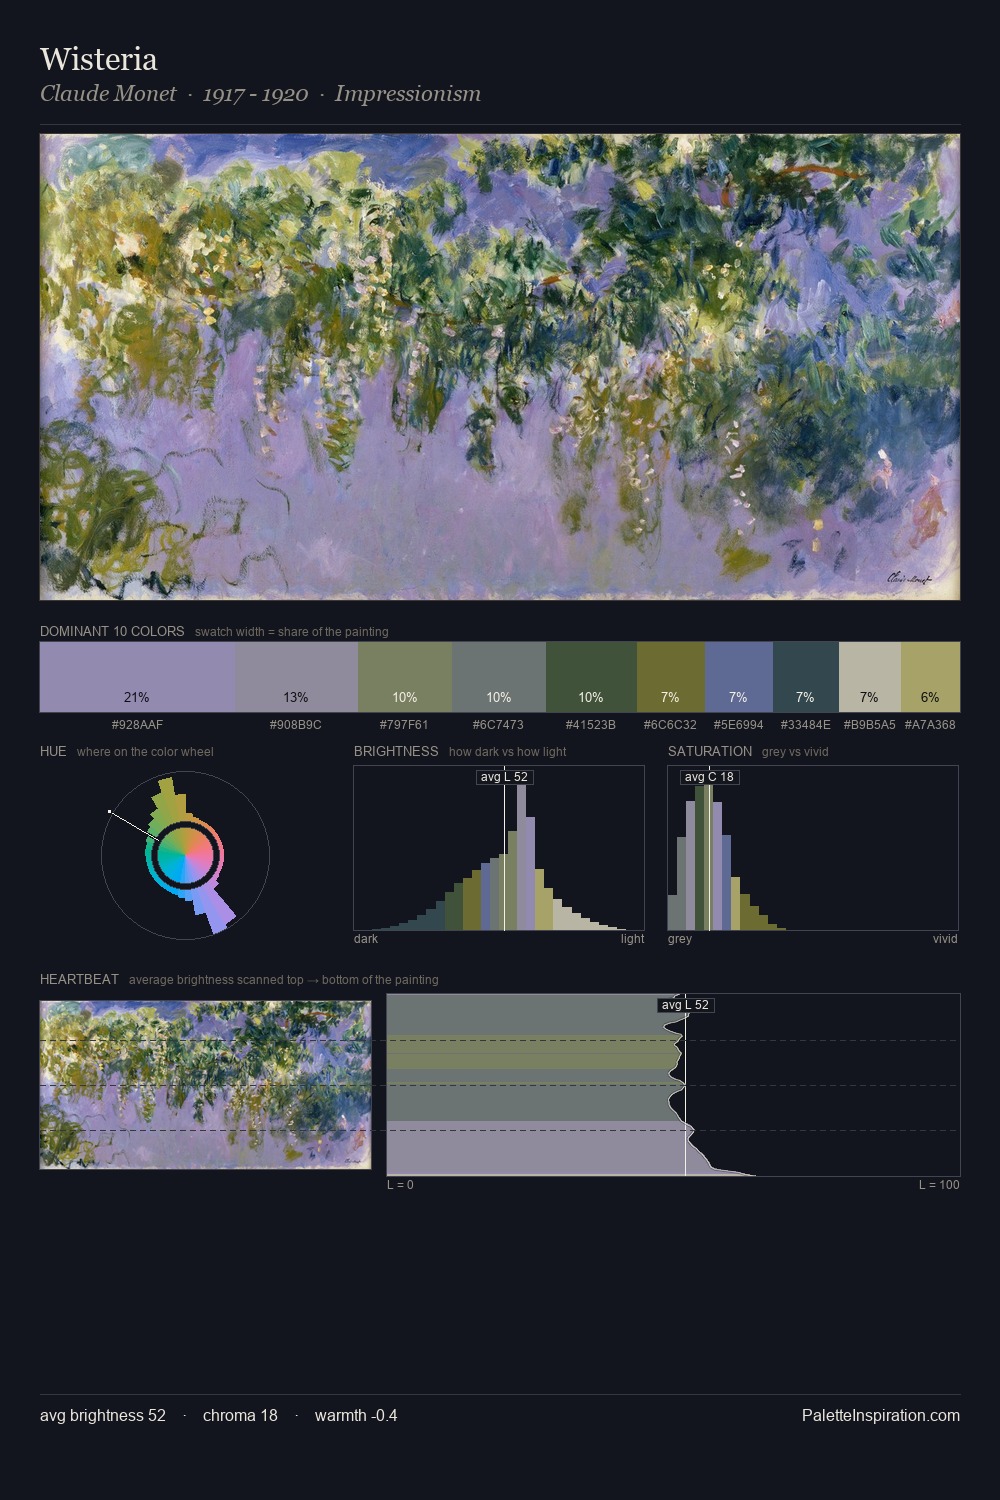
Task: Click the 'chroma 18' footer stat
Action: click(x=240, y=1415)
